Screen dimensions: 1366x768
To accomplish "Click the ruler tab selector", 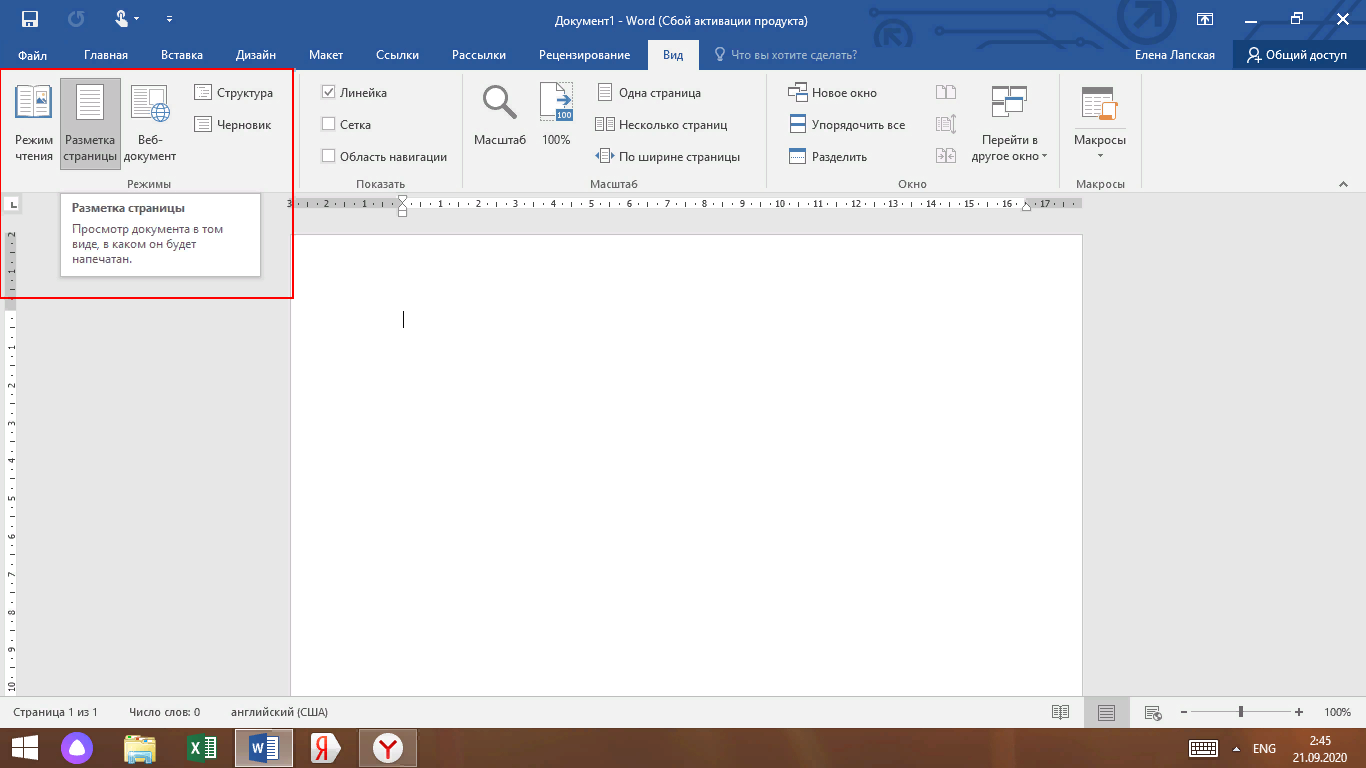I will pos(13,205).
